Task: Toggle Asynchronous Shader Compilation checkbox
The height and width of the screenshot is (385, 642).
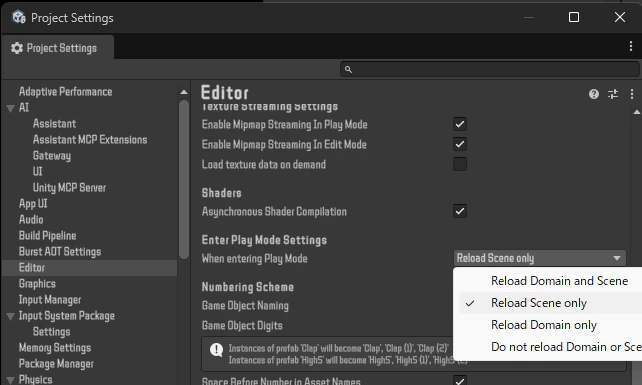Action: pyautogui.click(x=460, y=211)
